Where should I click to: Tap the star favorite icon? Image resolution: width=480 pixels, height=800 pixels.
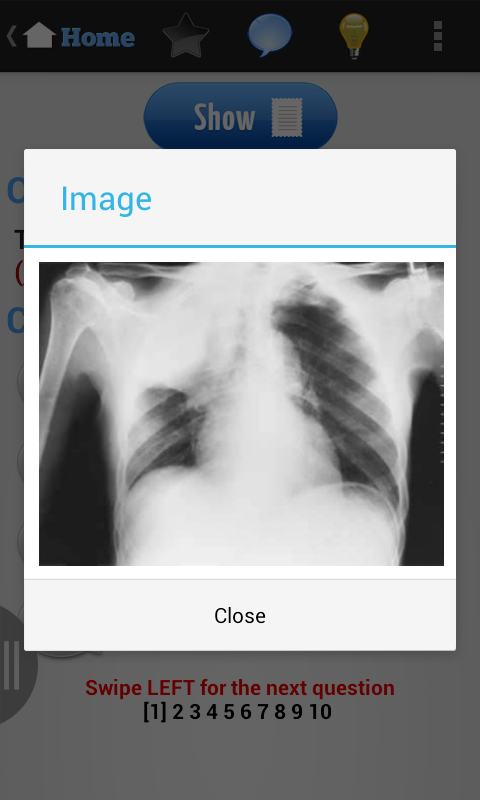pos(186,36)
